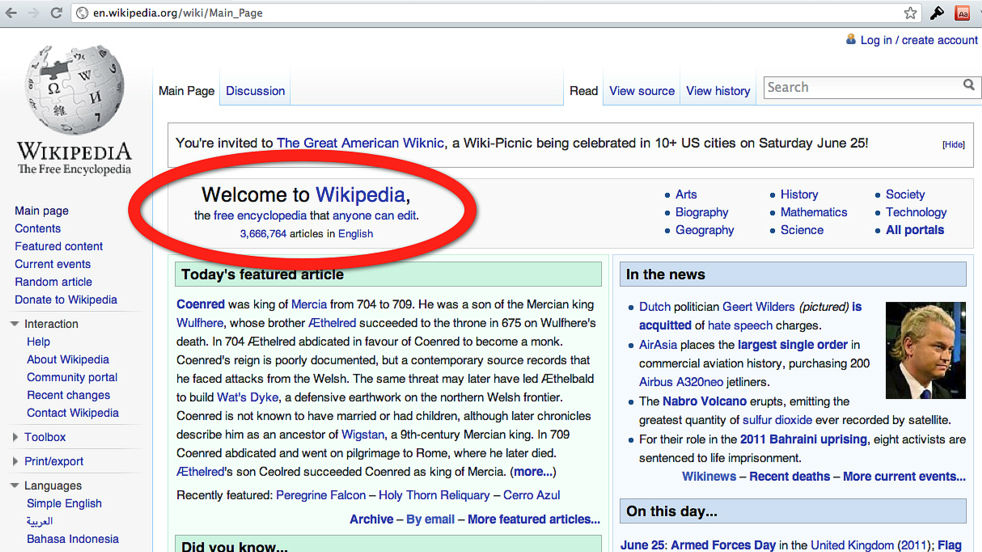Switch to the Discussion tab

(255, 91)
